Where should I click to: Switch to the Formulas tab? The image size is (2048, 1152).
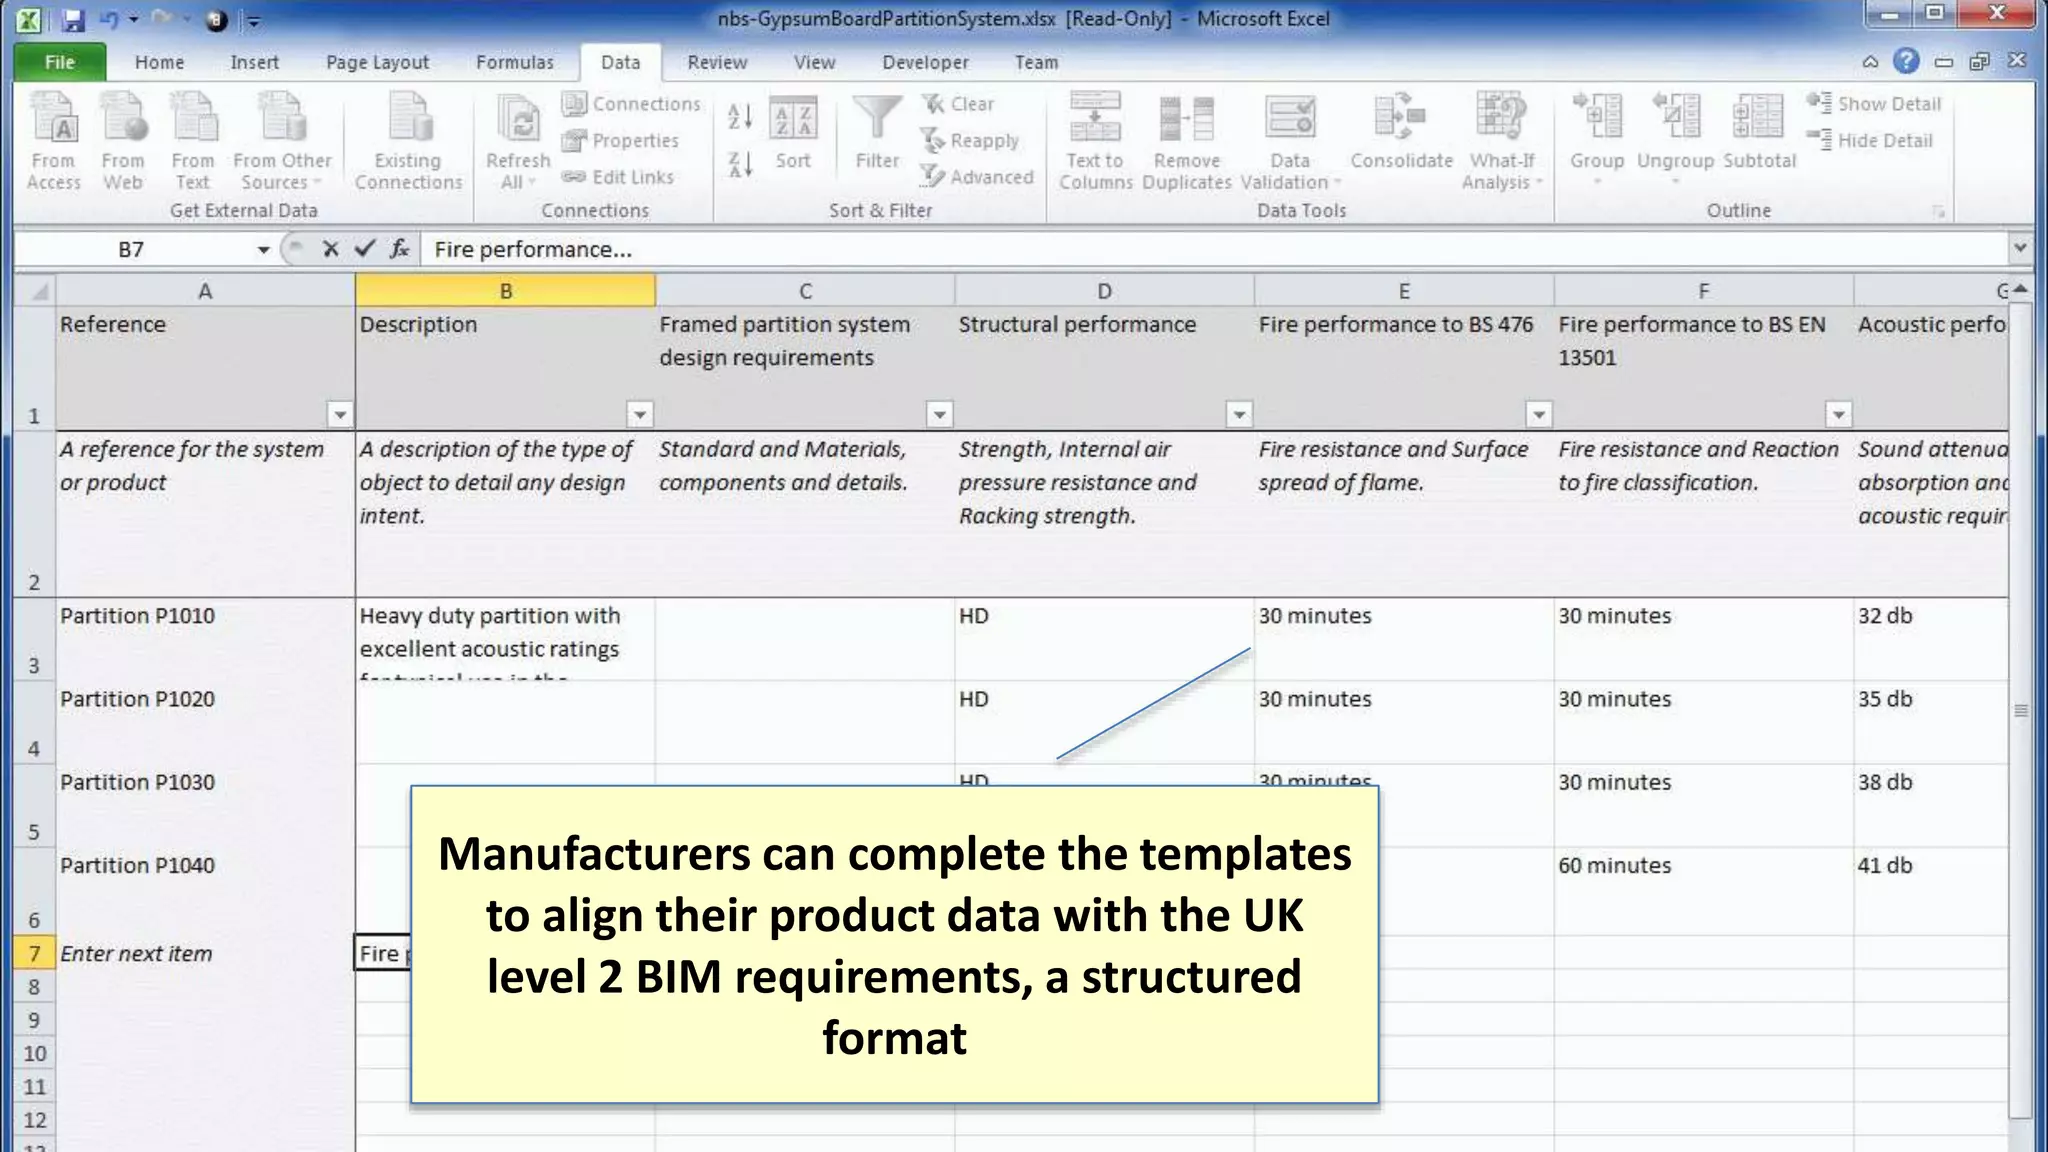(x=514, y=62)
